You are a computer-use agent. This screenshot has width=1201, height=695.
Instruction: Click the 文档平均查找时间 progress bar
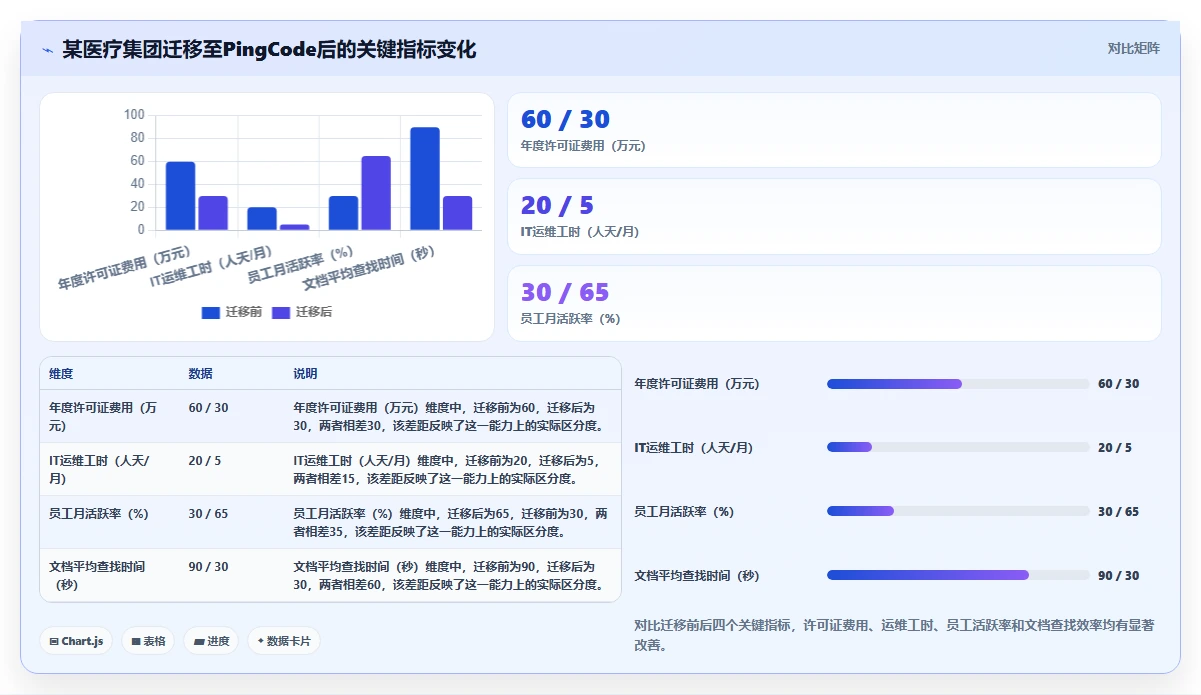click(958, 576)
